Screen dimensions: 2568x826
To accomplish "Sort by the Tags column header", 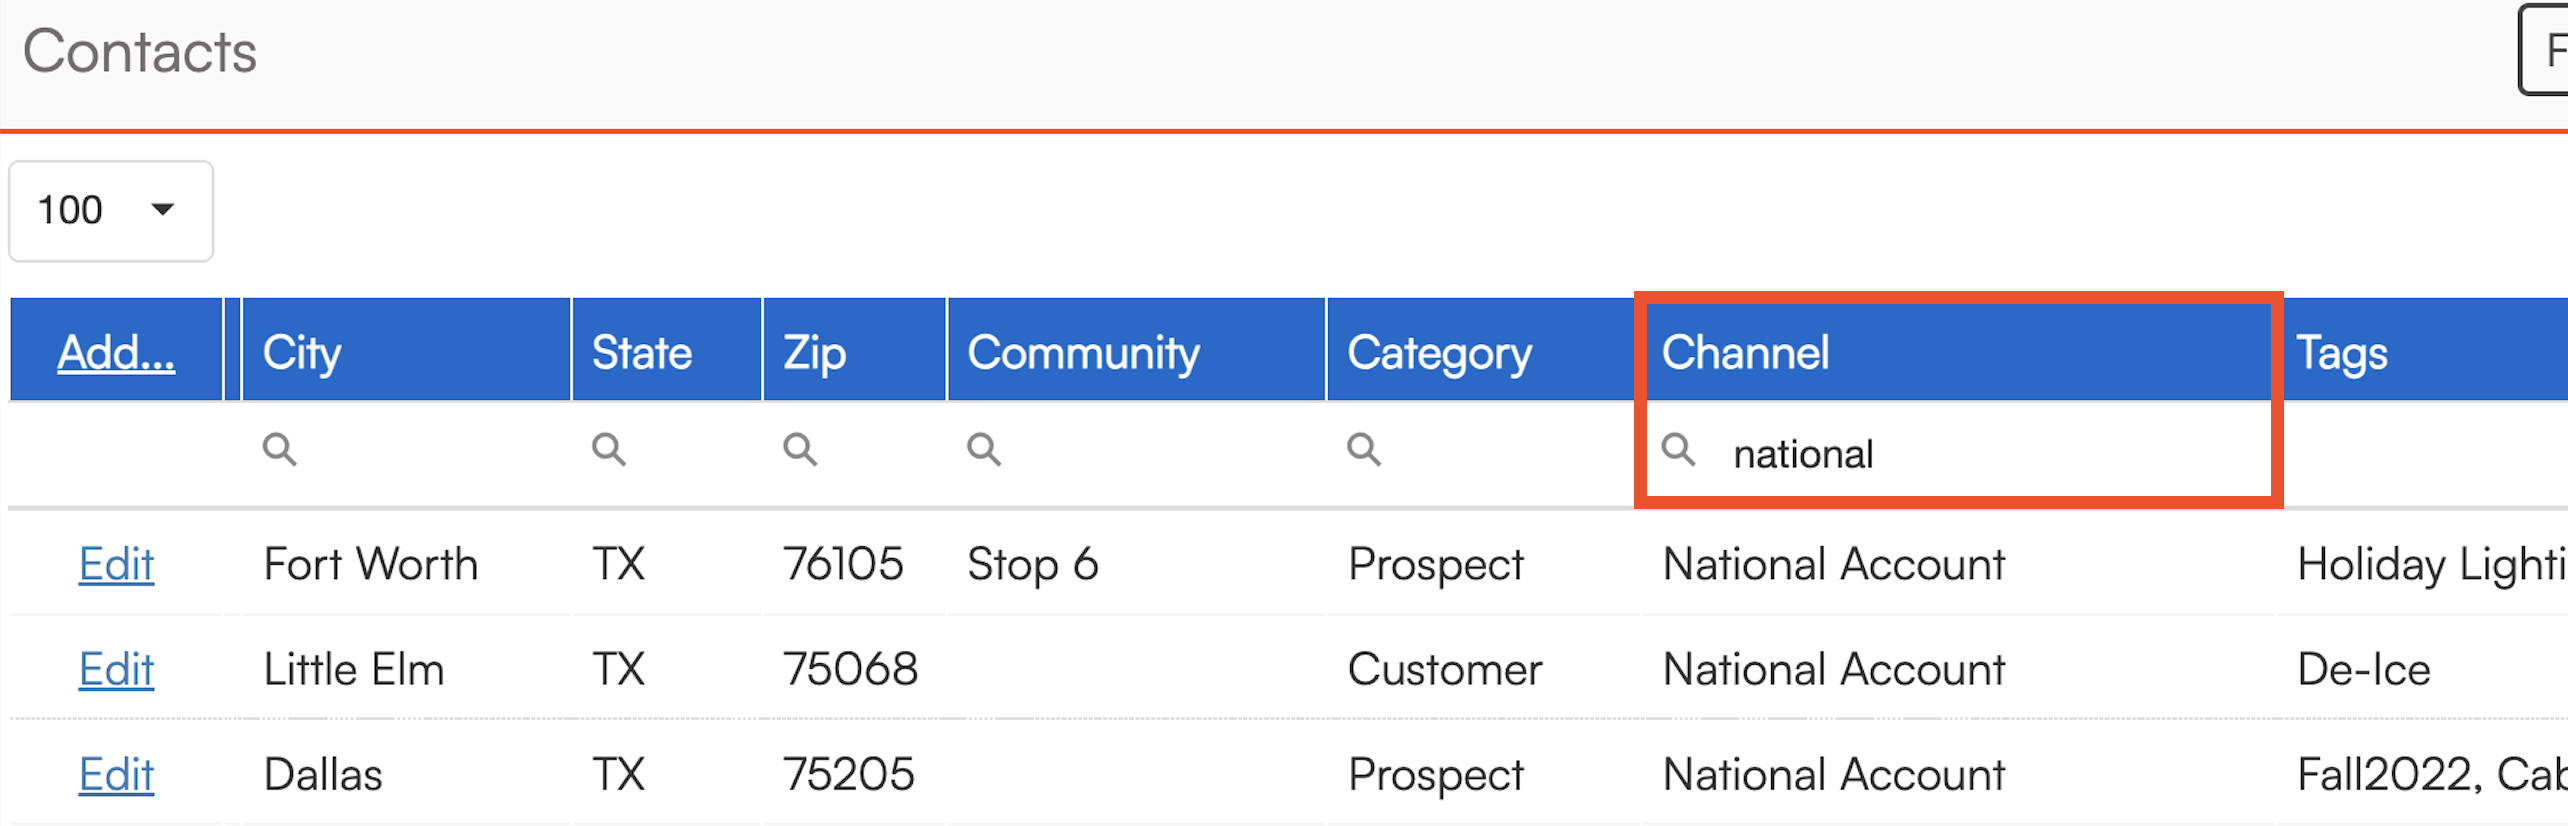I will [2342, 352].
